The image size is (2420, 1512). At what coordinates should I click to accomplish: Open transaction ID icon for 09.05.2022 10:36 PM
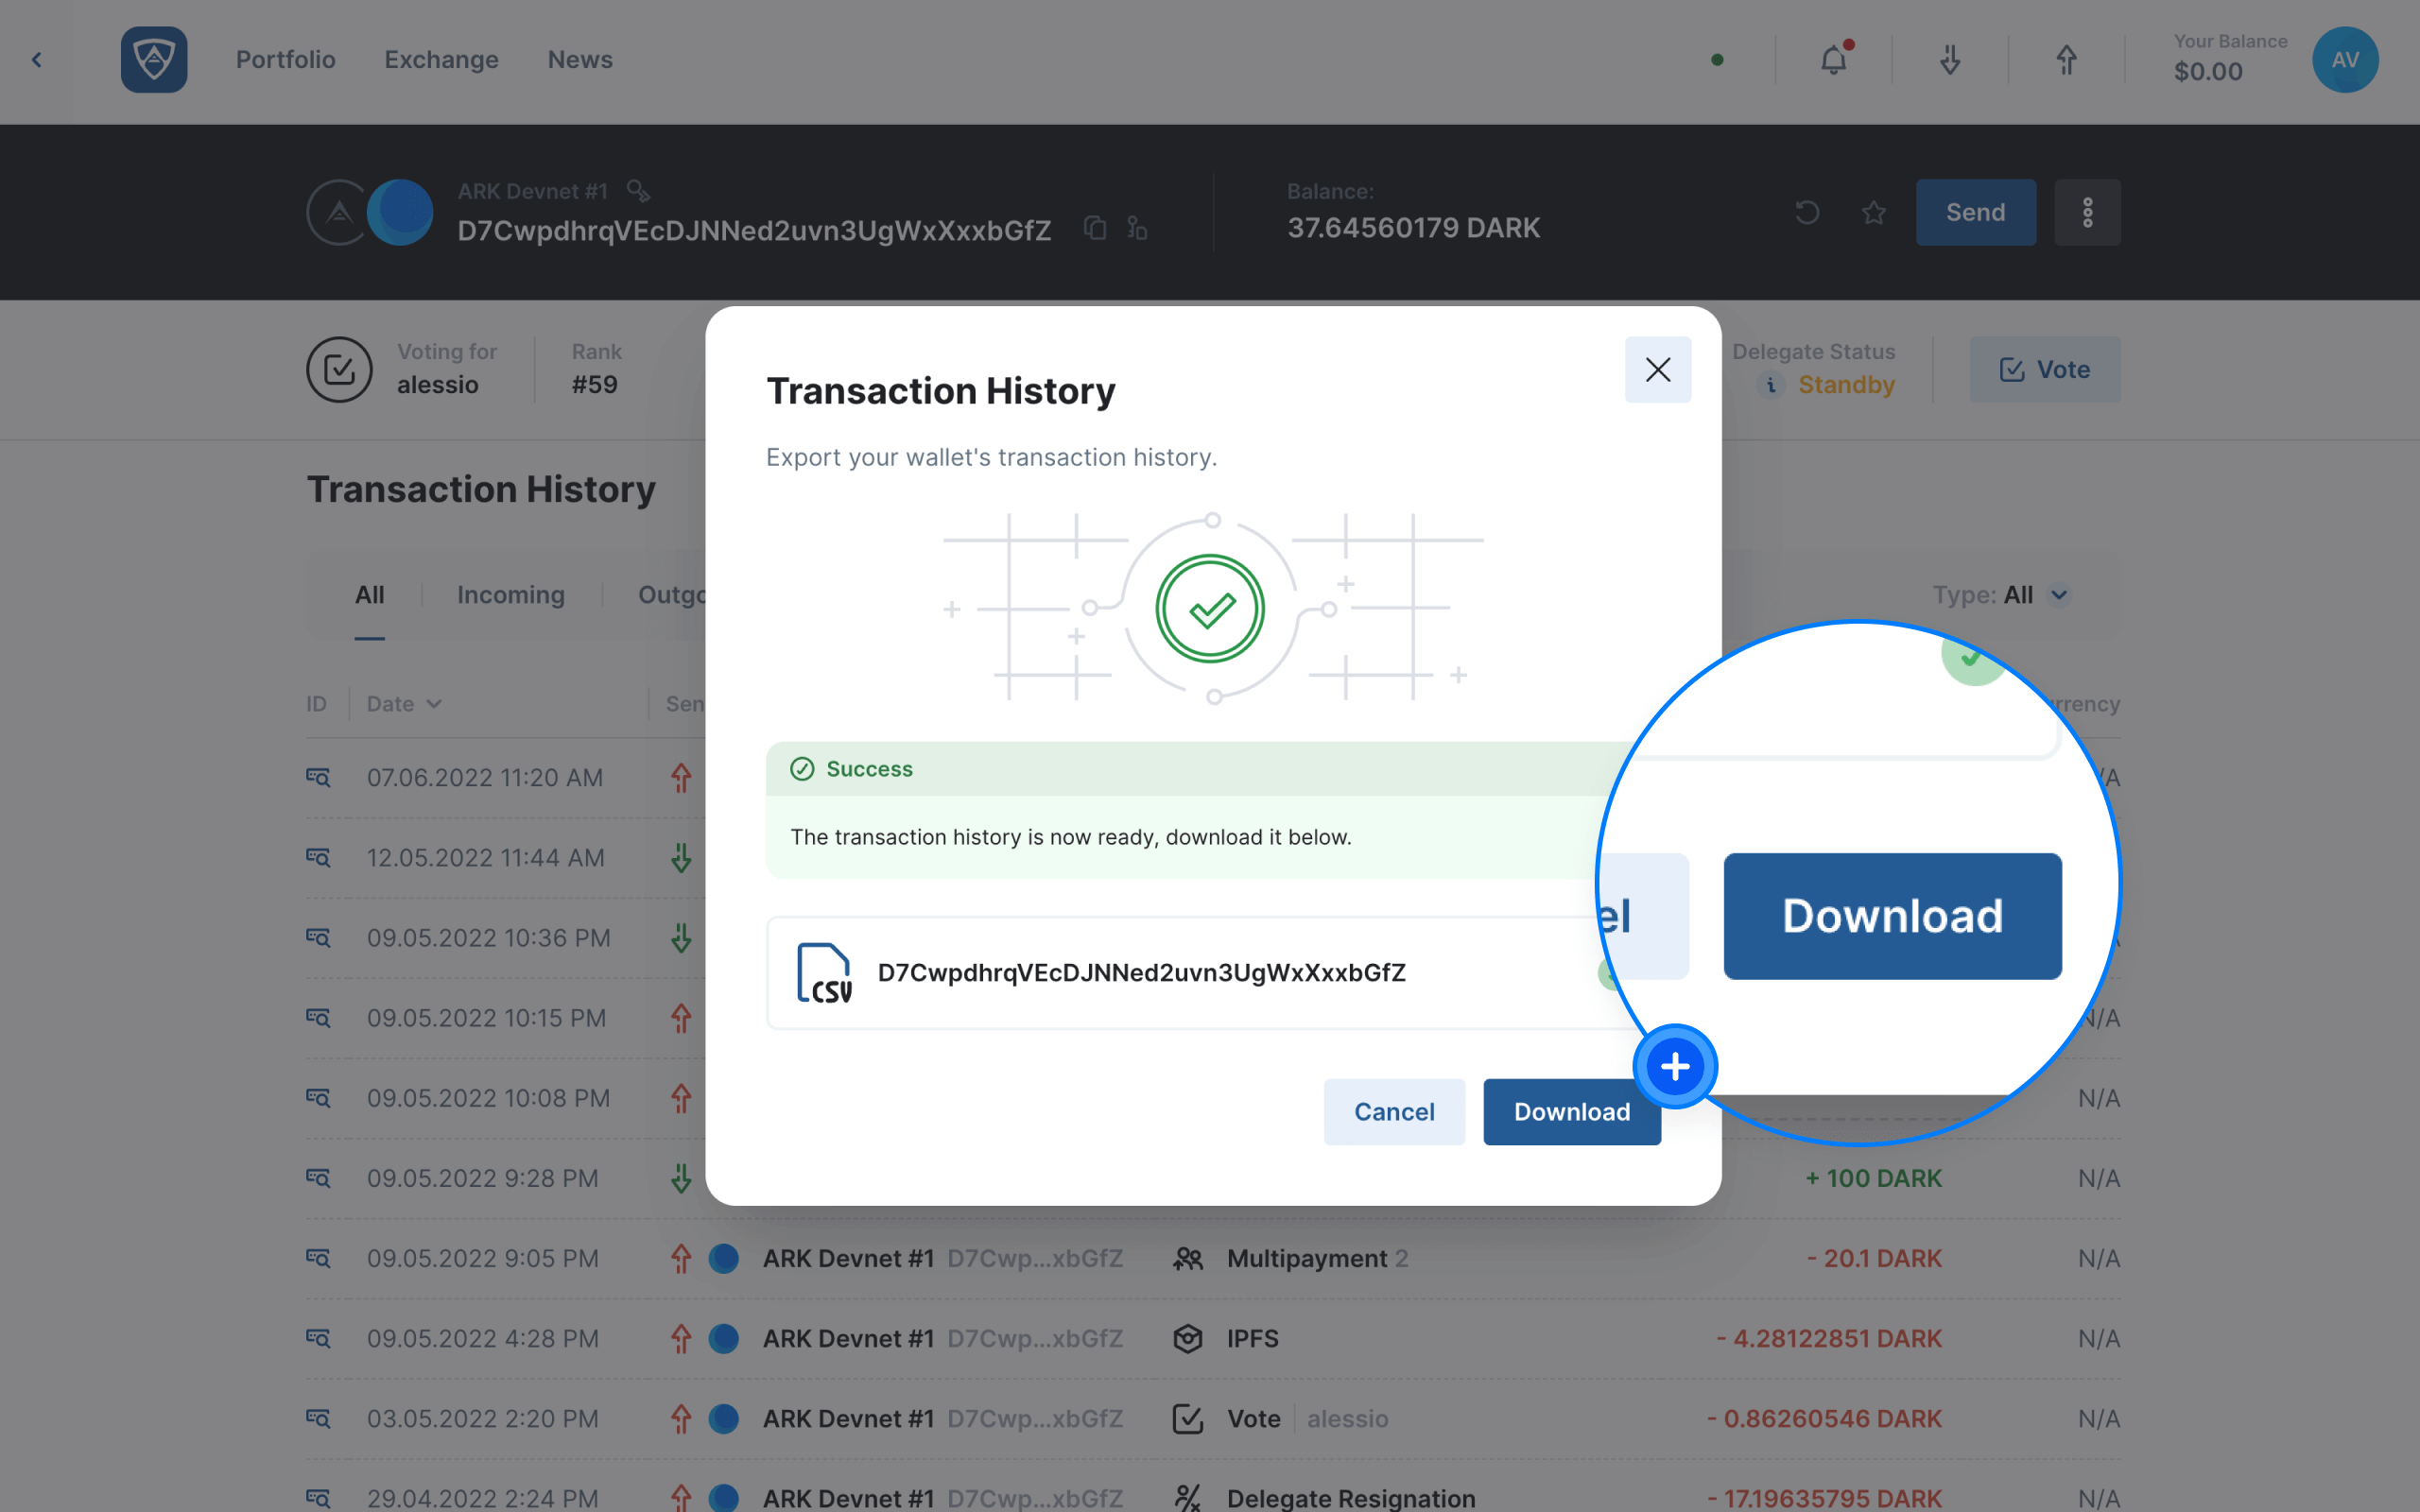point(318,937)
